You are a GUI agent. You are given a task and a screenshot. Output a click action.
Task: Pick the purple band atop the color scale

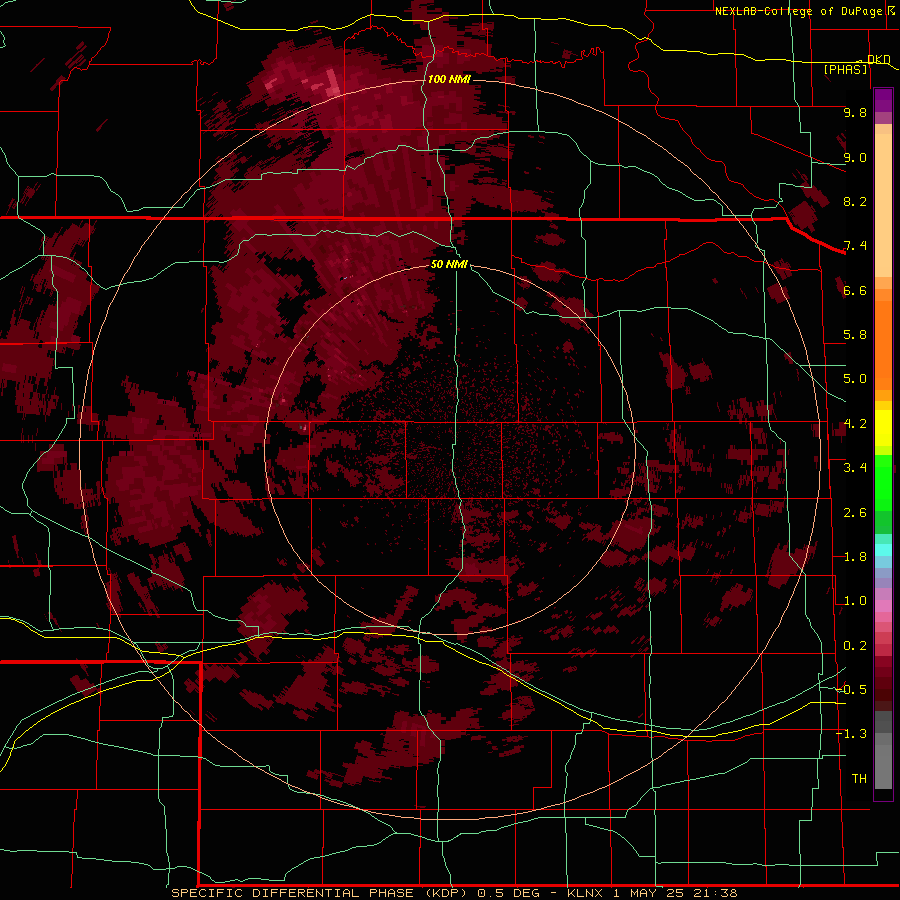[x=883, y=100]
